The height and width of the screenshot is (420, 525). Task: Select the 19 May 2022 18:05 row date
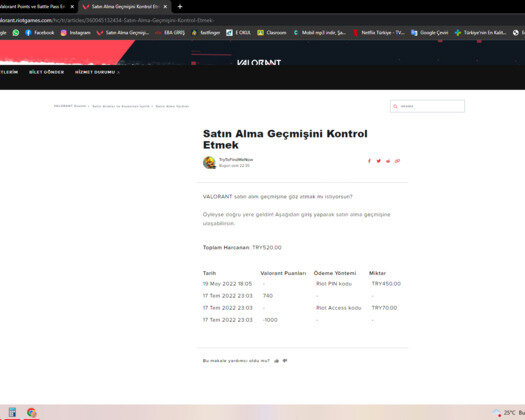coord(227,284)
